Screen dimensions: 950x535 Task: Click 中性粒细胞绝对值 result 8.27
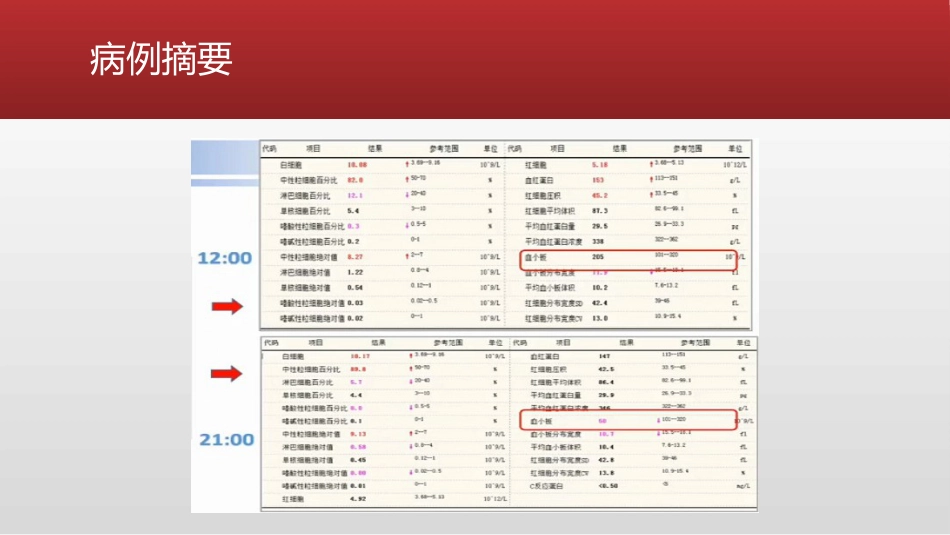pos(355,257)
